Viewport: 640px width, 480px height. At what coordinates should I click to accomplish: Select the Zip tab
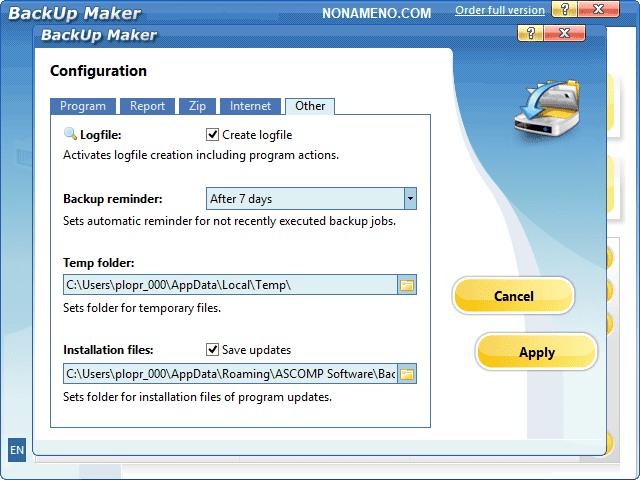coord(199,106)
